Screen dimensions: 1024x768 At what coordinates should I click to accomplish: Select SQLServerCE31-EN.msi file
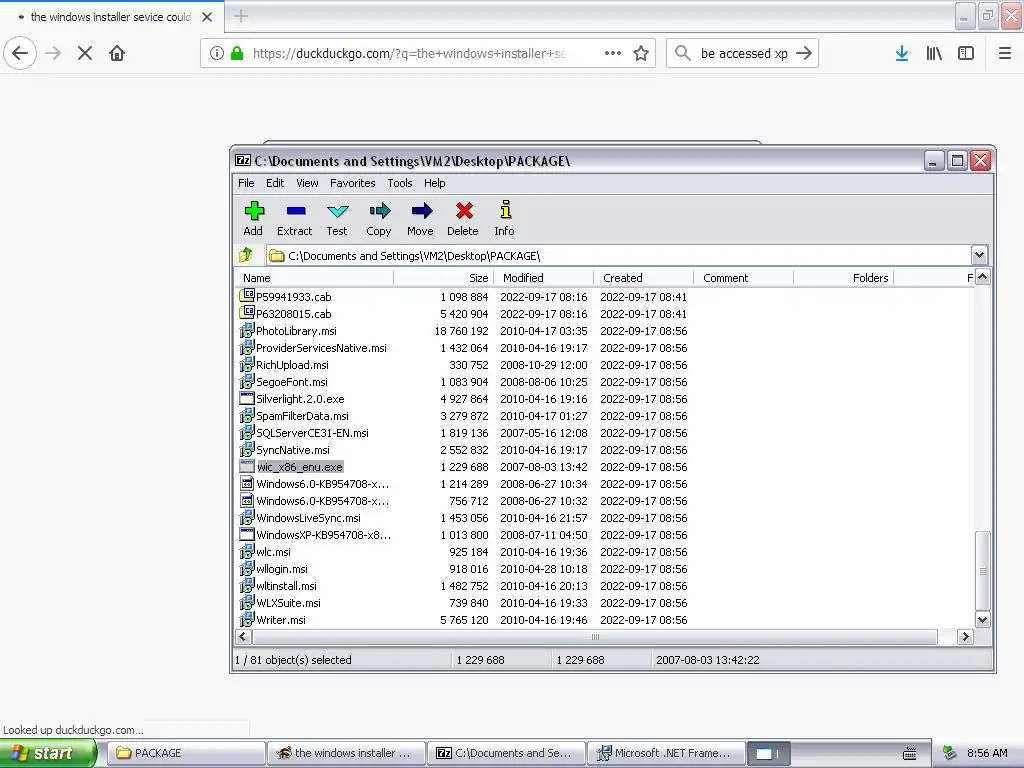pos(312,433)
